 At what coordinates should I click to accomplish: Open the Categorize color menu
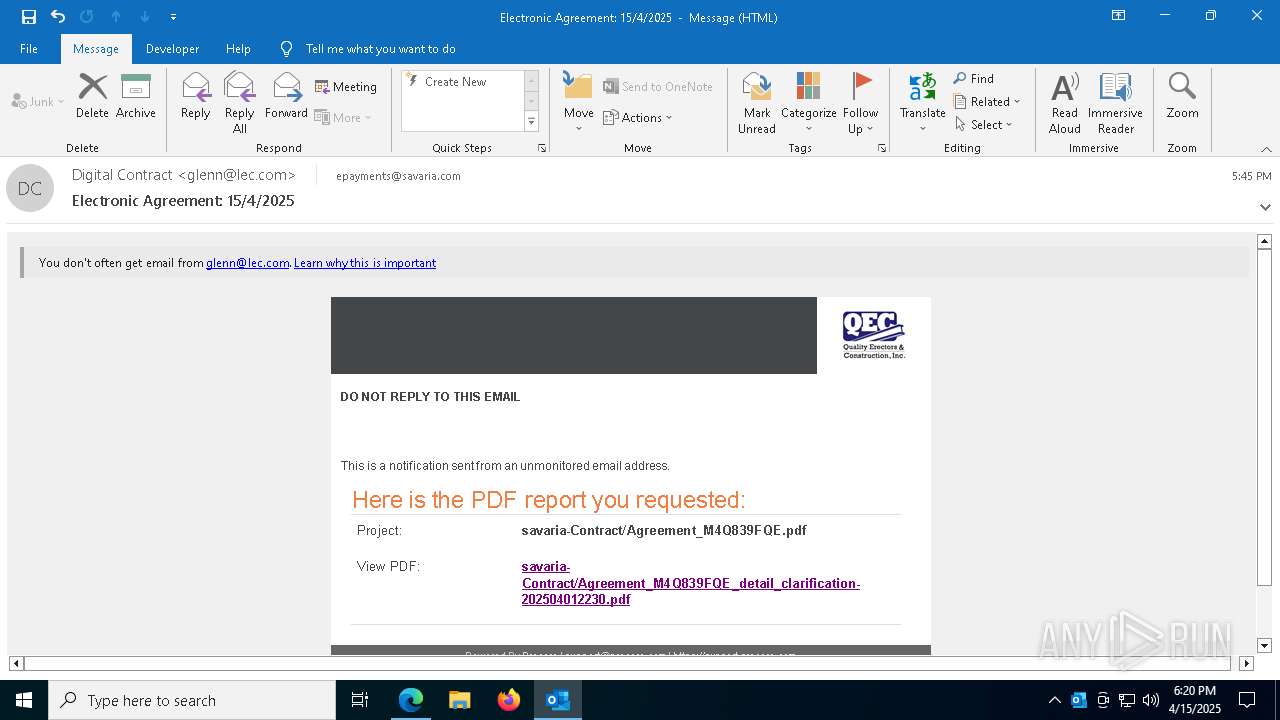809,103
